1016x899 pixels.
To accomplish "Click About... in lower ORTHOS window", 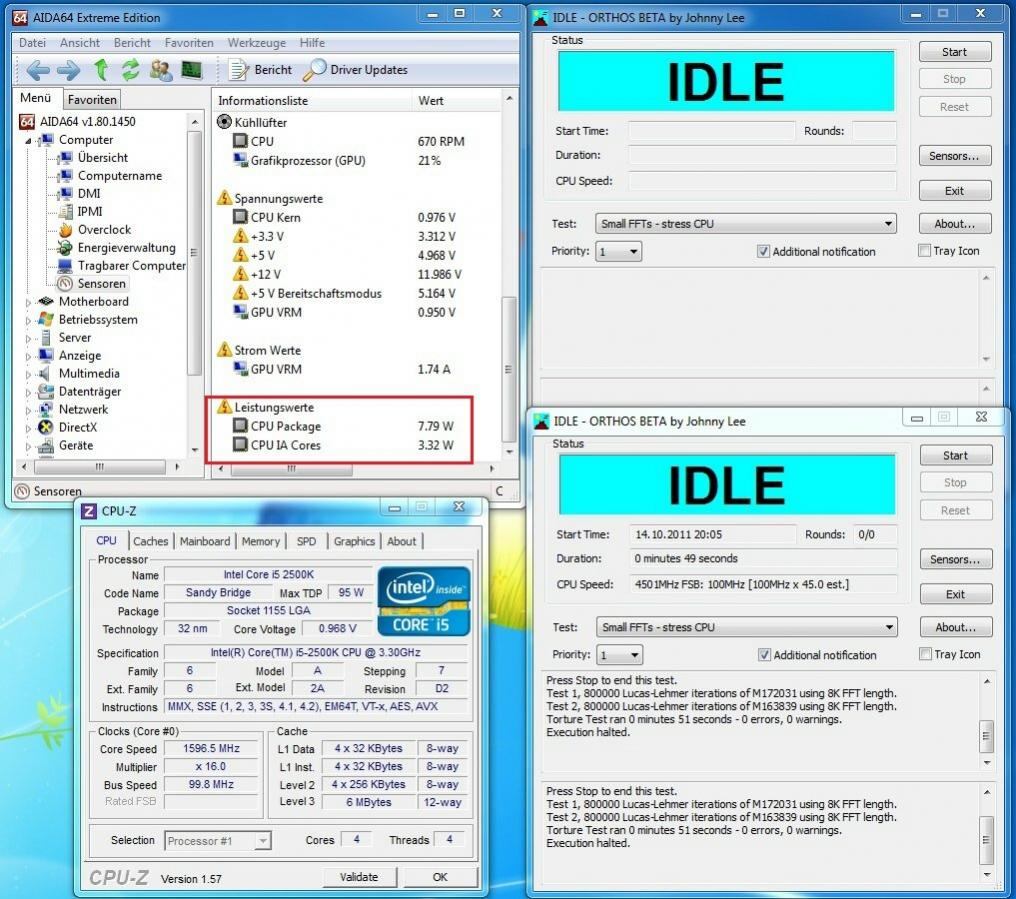I will tap(956, 627).
